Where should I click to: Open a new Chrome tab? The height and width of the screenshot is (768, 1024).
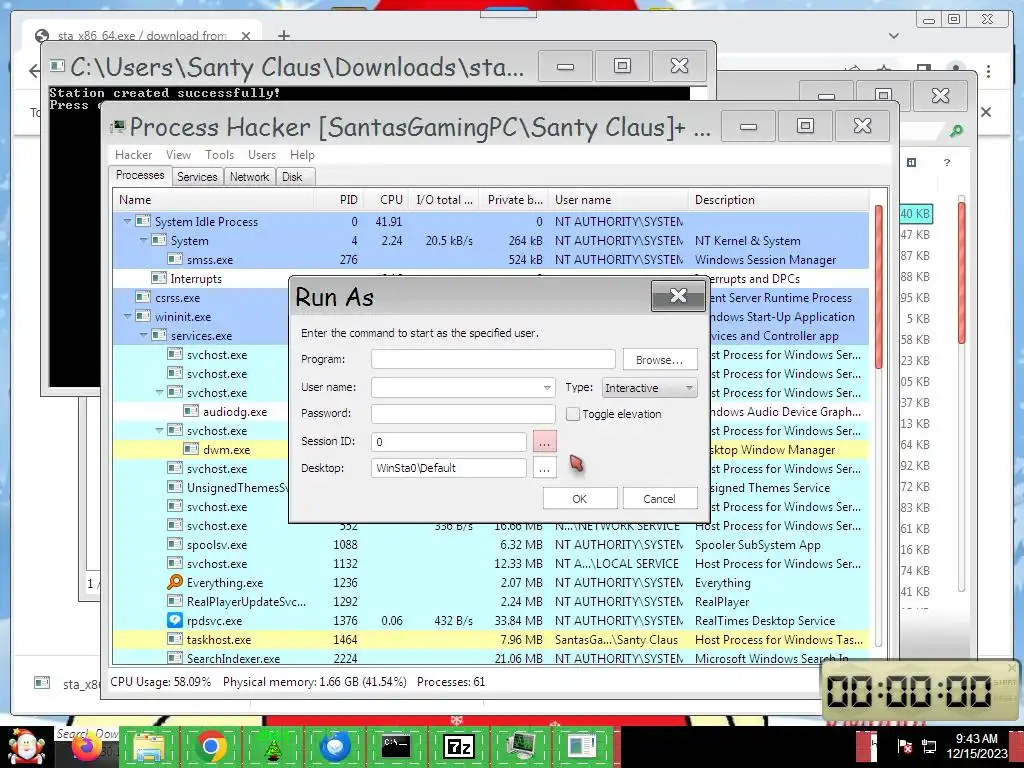(283, 35)
